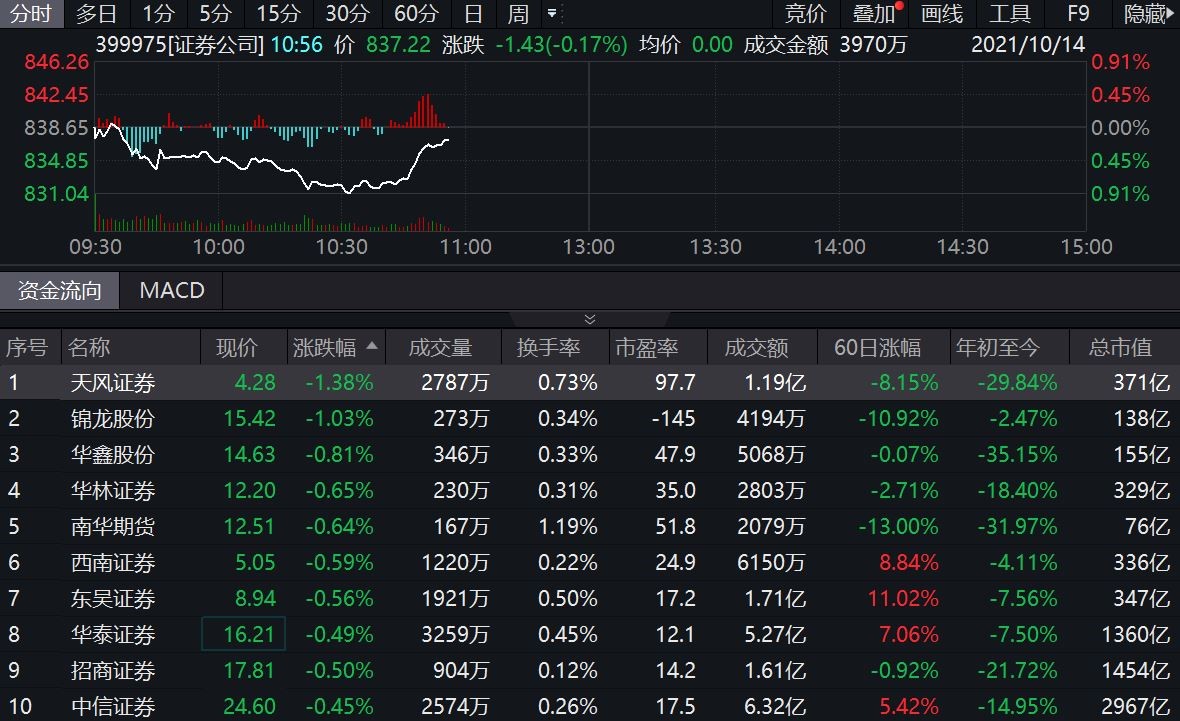Click the 846.26 price axis label
The image size is (1180, 721).
(56, 62)
